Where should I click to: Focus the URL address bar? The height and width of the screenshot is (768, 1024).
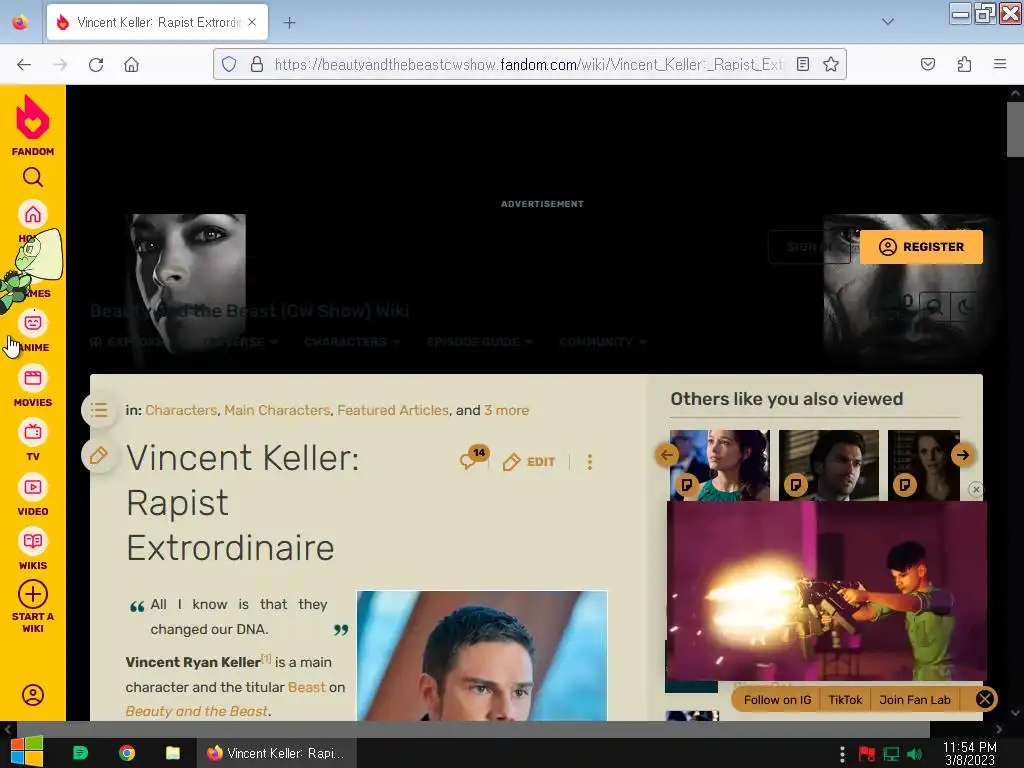(529, 64)
